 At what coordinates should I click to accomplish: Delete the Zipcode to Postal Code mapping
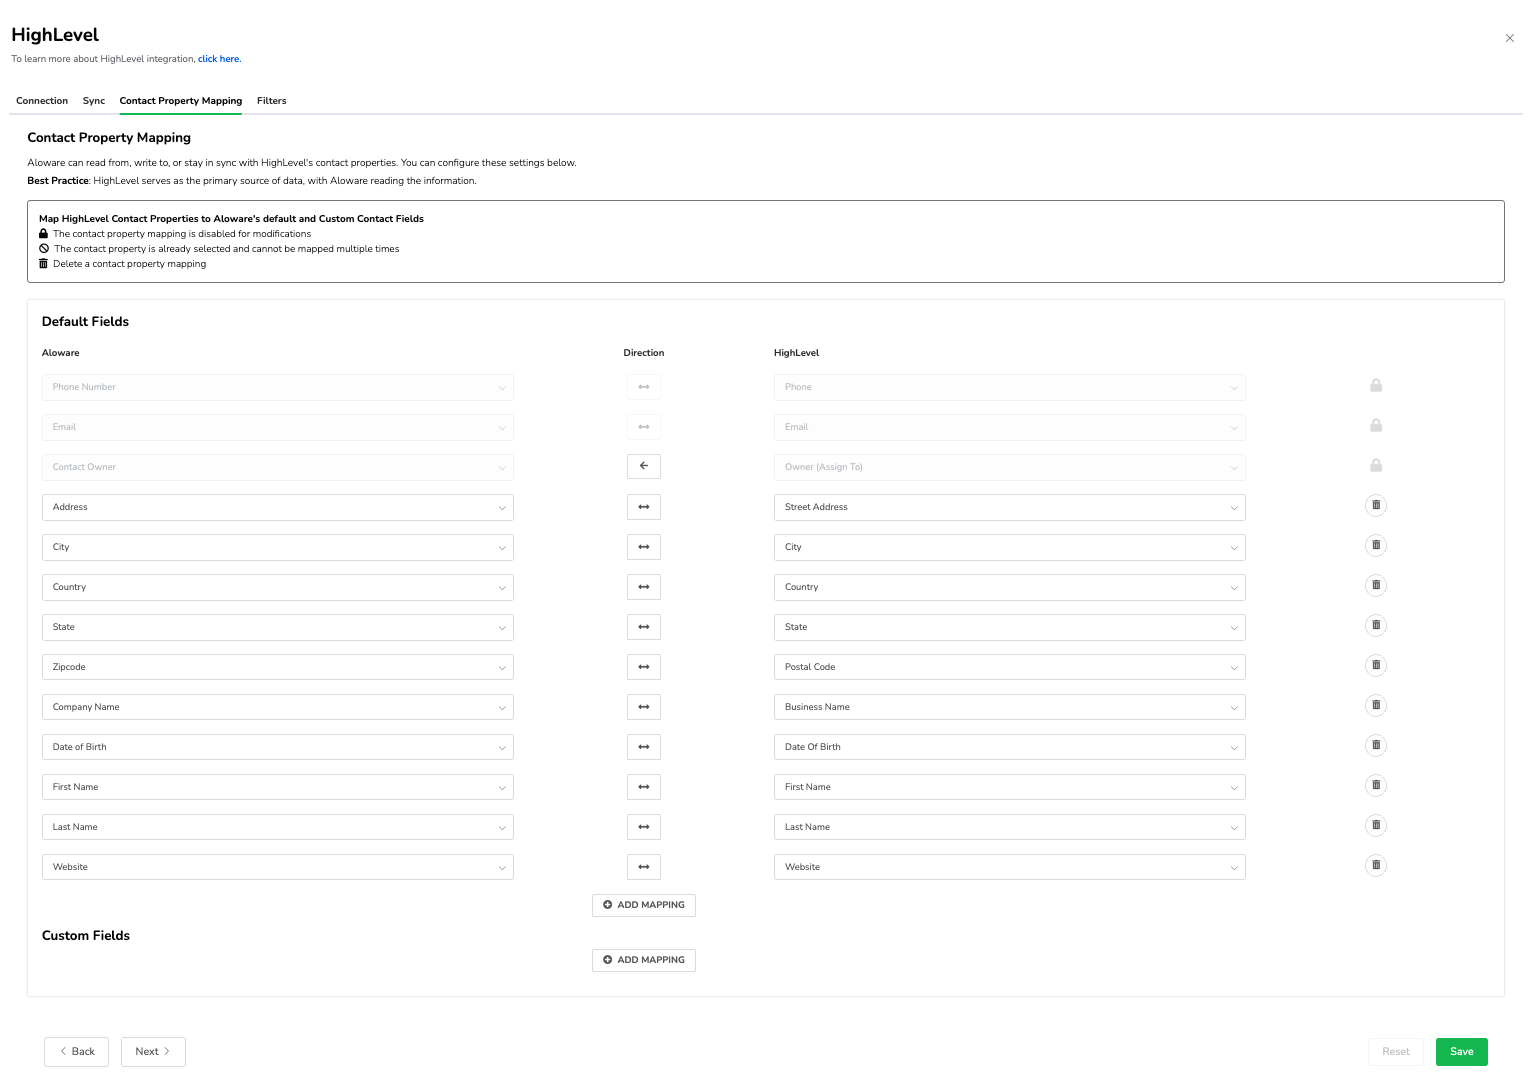pyautogui.click(x=1376, y=666)
